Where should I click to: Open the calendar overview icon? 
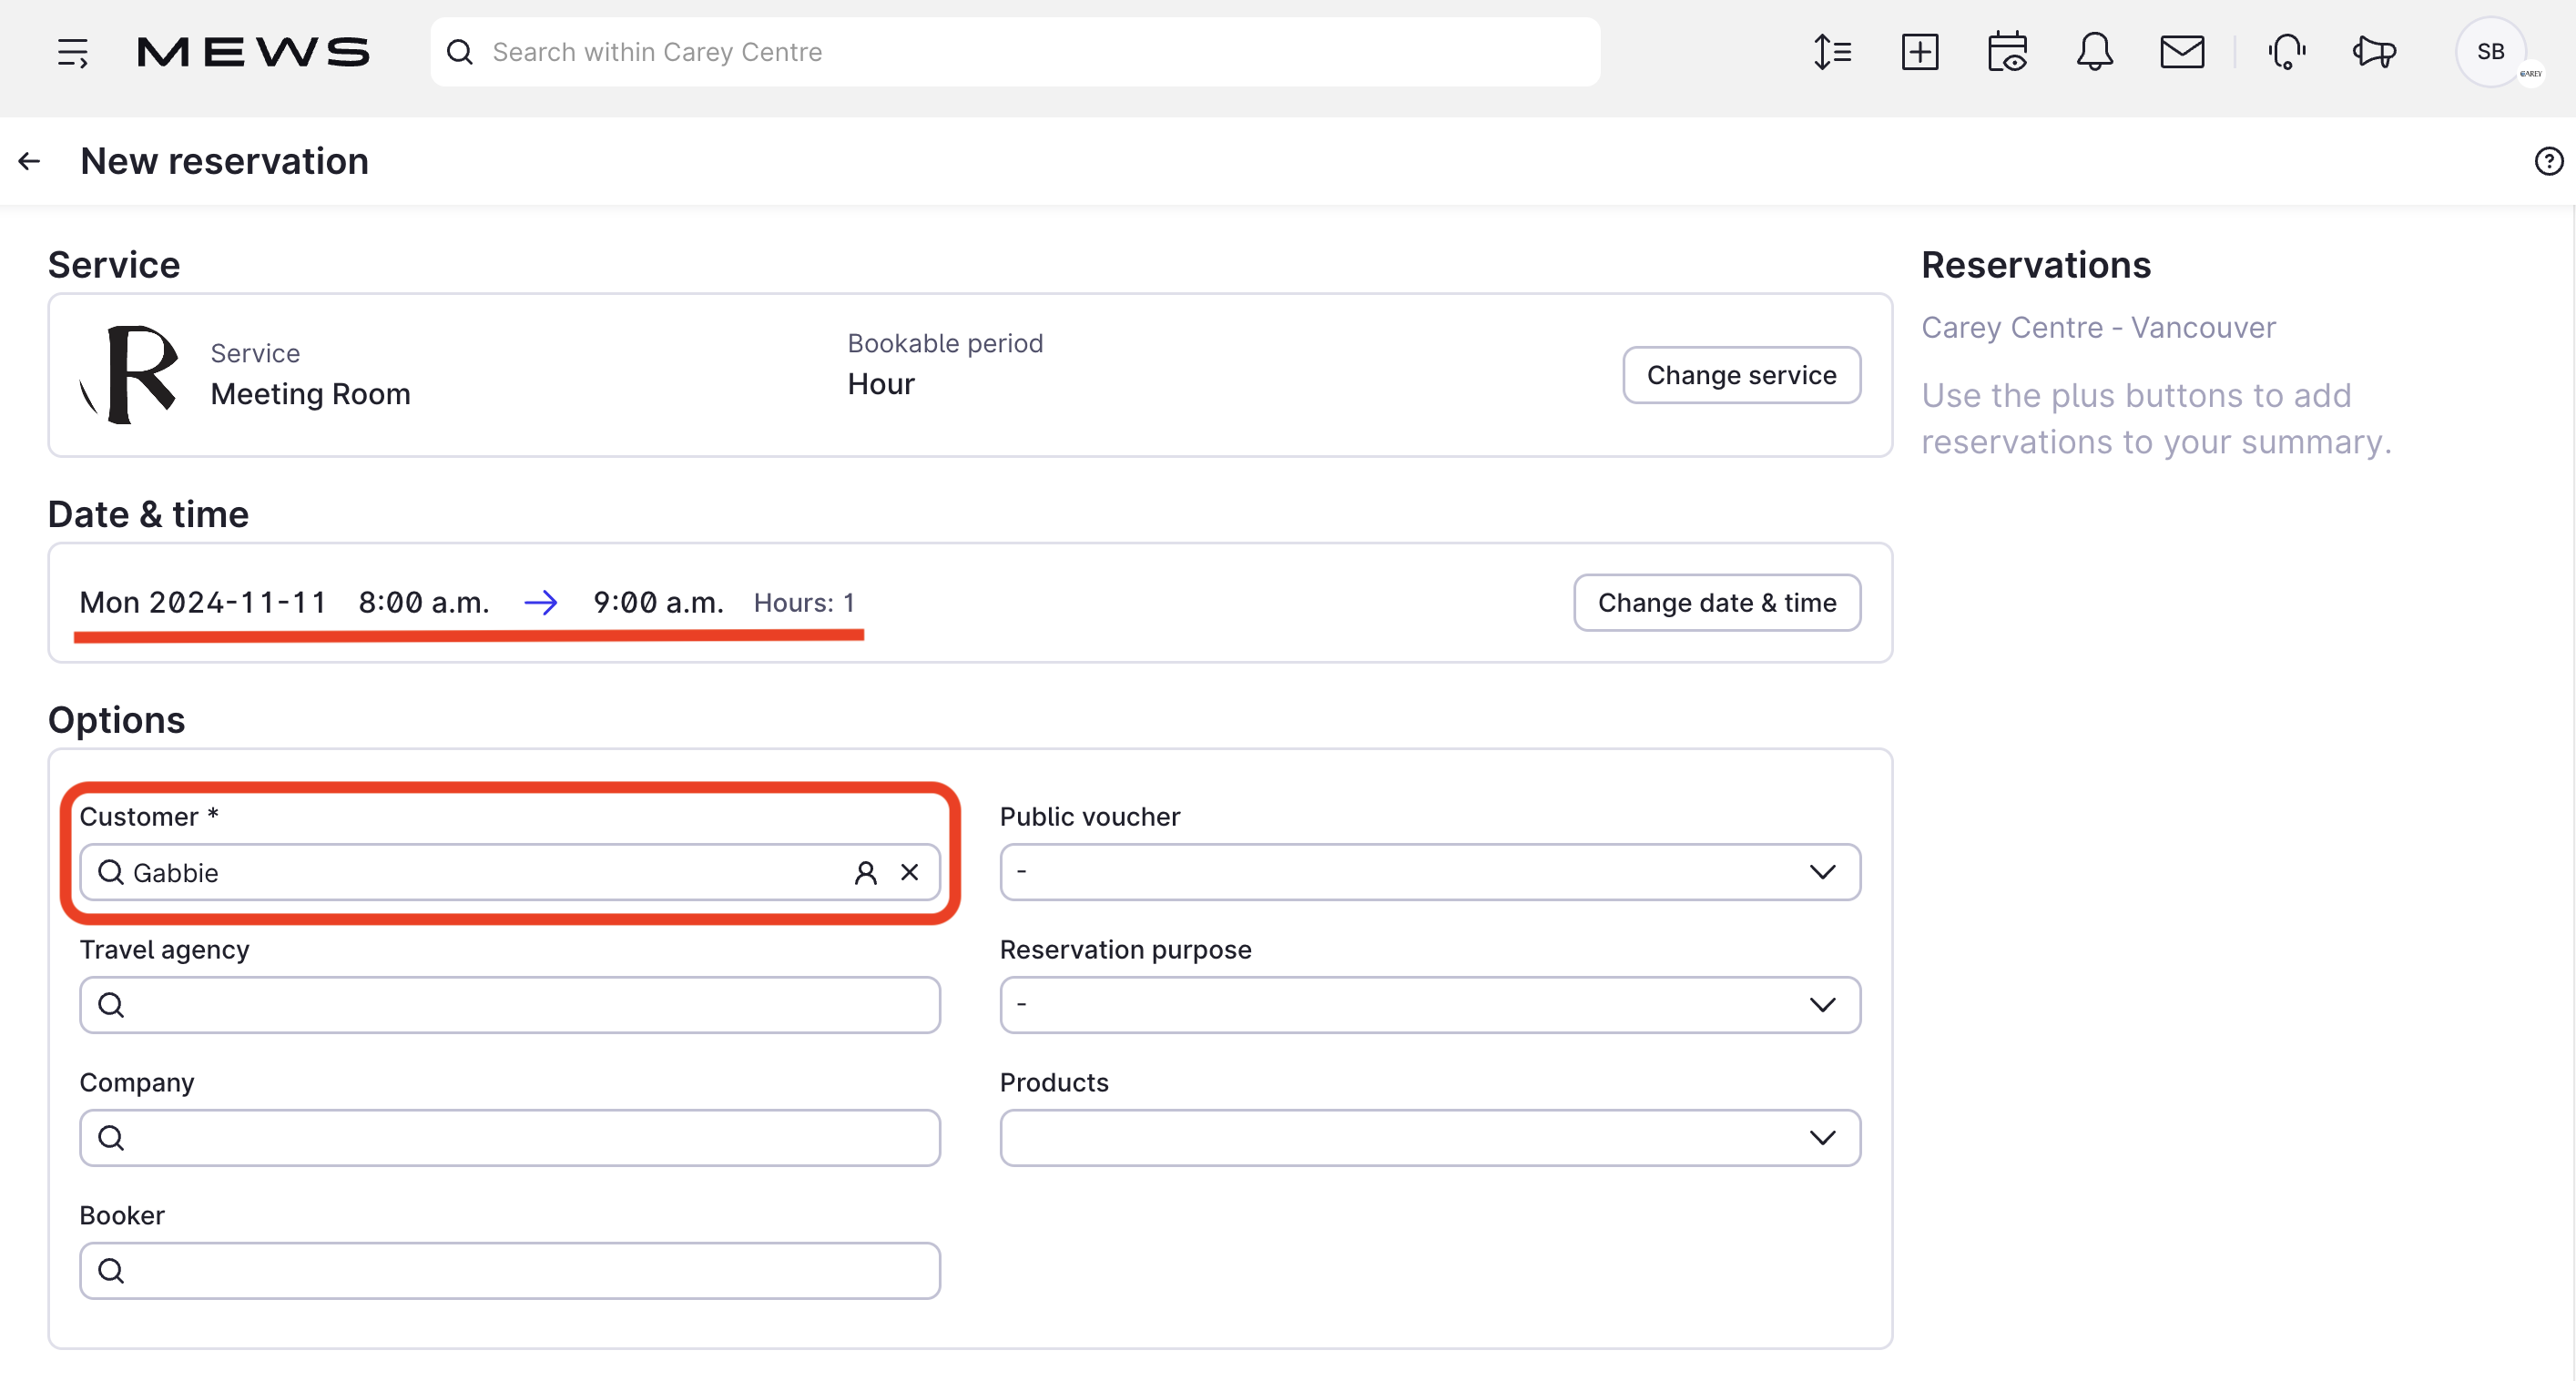2006,52
